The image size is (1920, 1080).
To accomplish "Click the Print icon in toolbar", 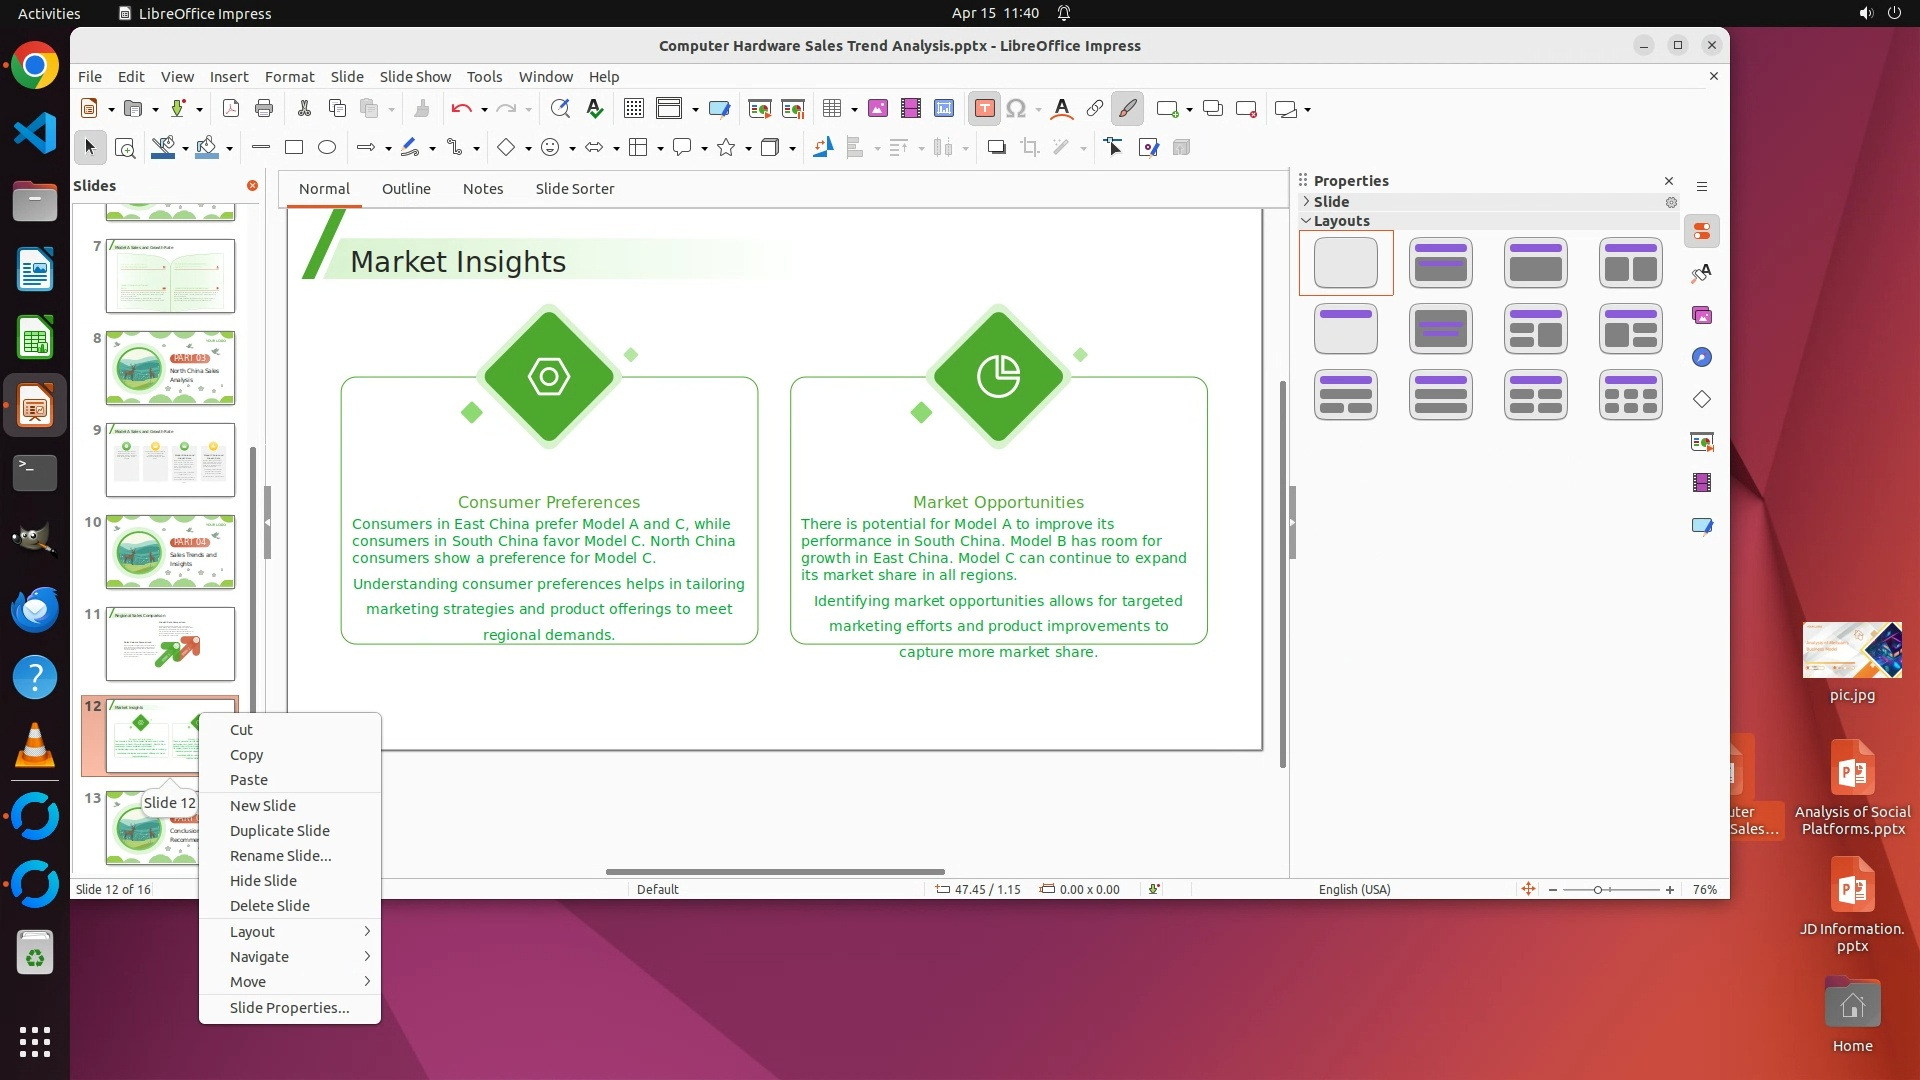I will (264, 109).
